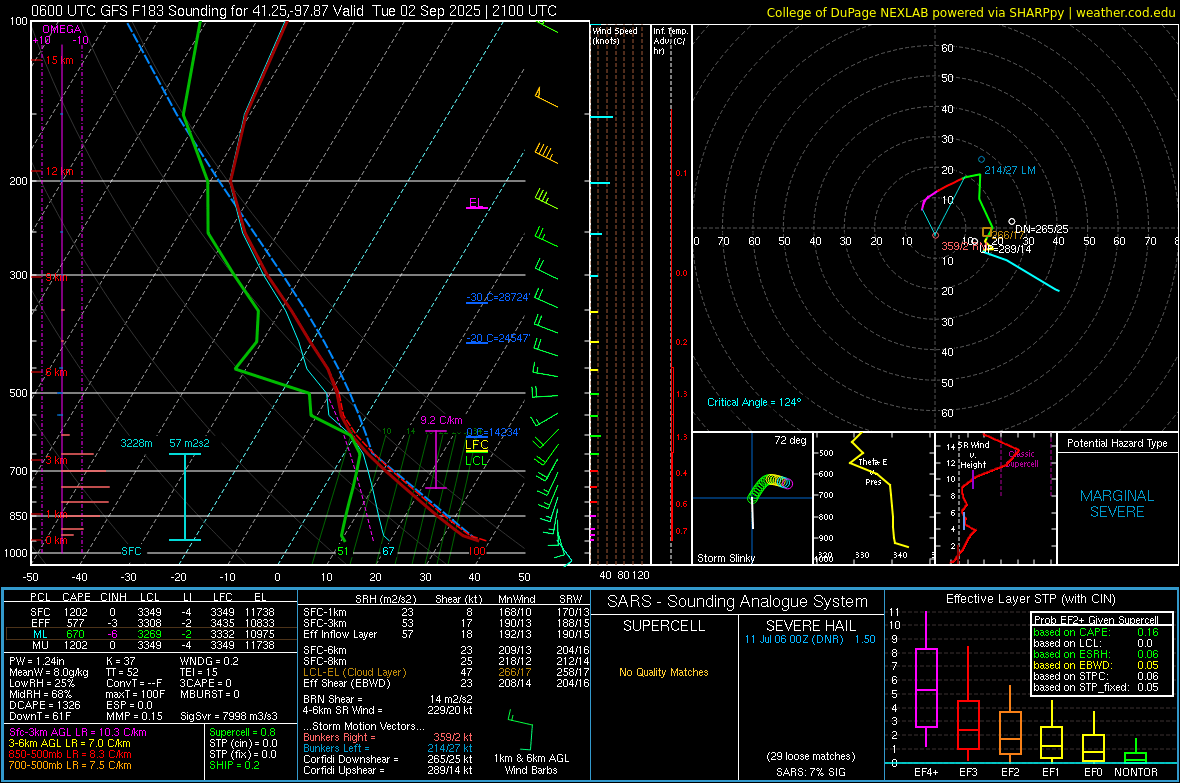Viewport: 1180px width, 783px height.
Task: Select the EFF parcel row
Action: point(149,623)
